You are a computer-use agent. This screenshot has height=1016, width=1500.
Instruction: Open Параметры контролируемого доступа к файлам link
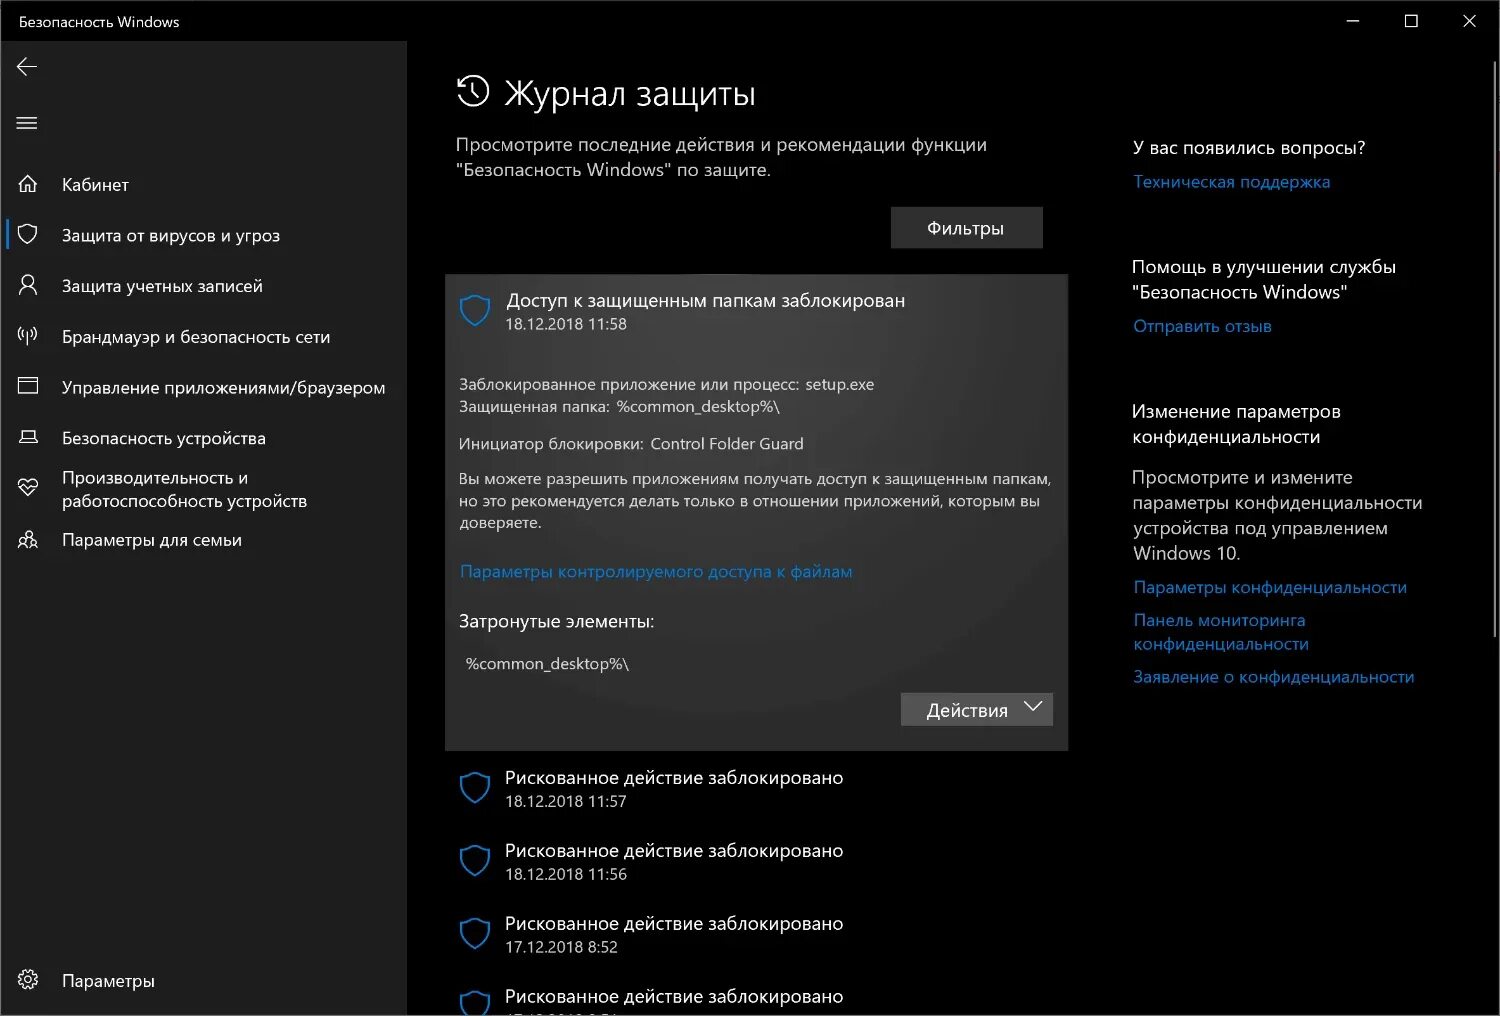pos(656,572)
